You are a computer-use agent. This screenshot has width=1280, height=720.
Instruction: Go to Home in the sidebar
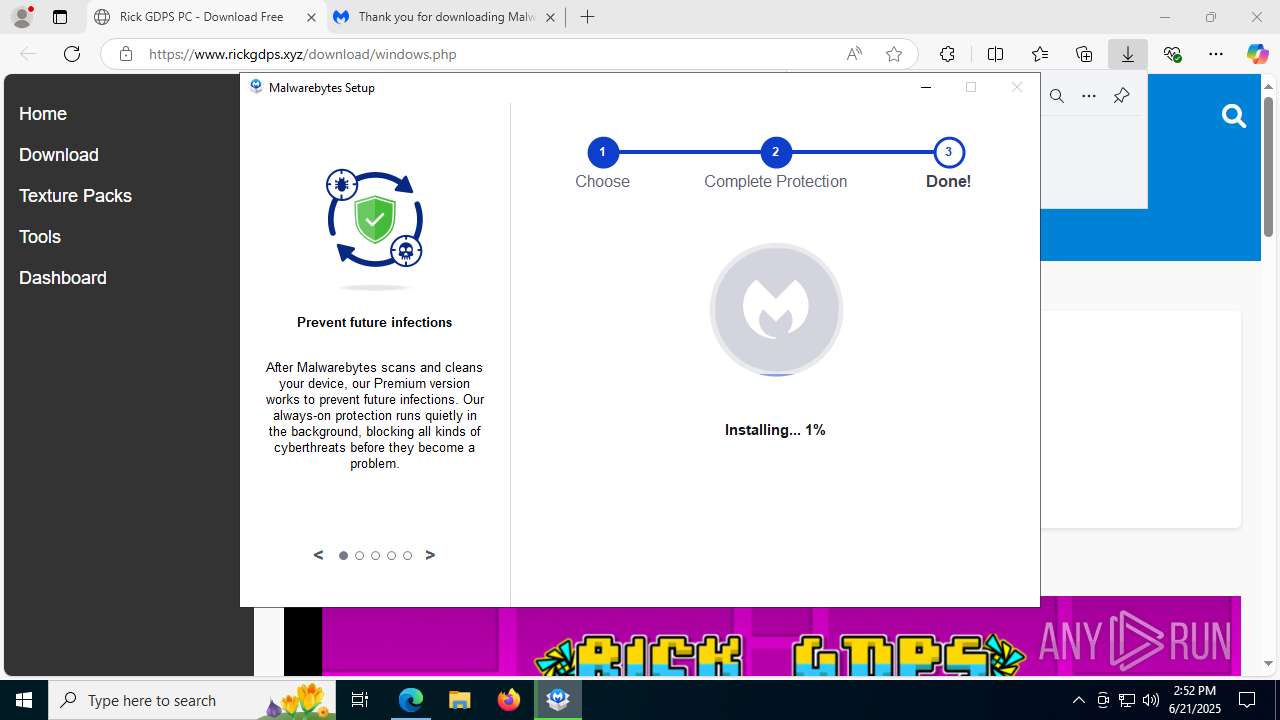pos(43,114)
